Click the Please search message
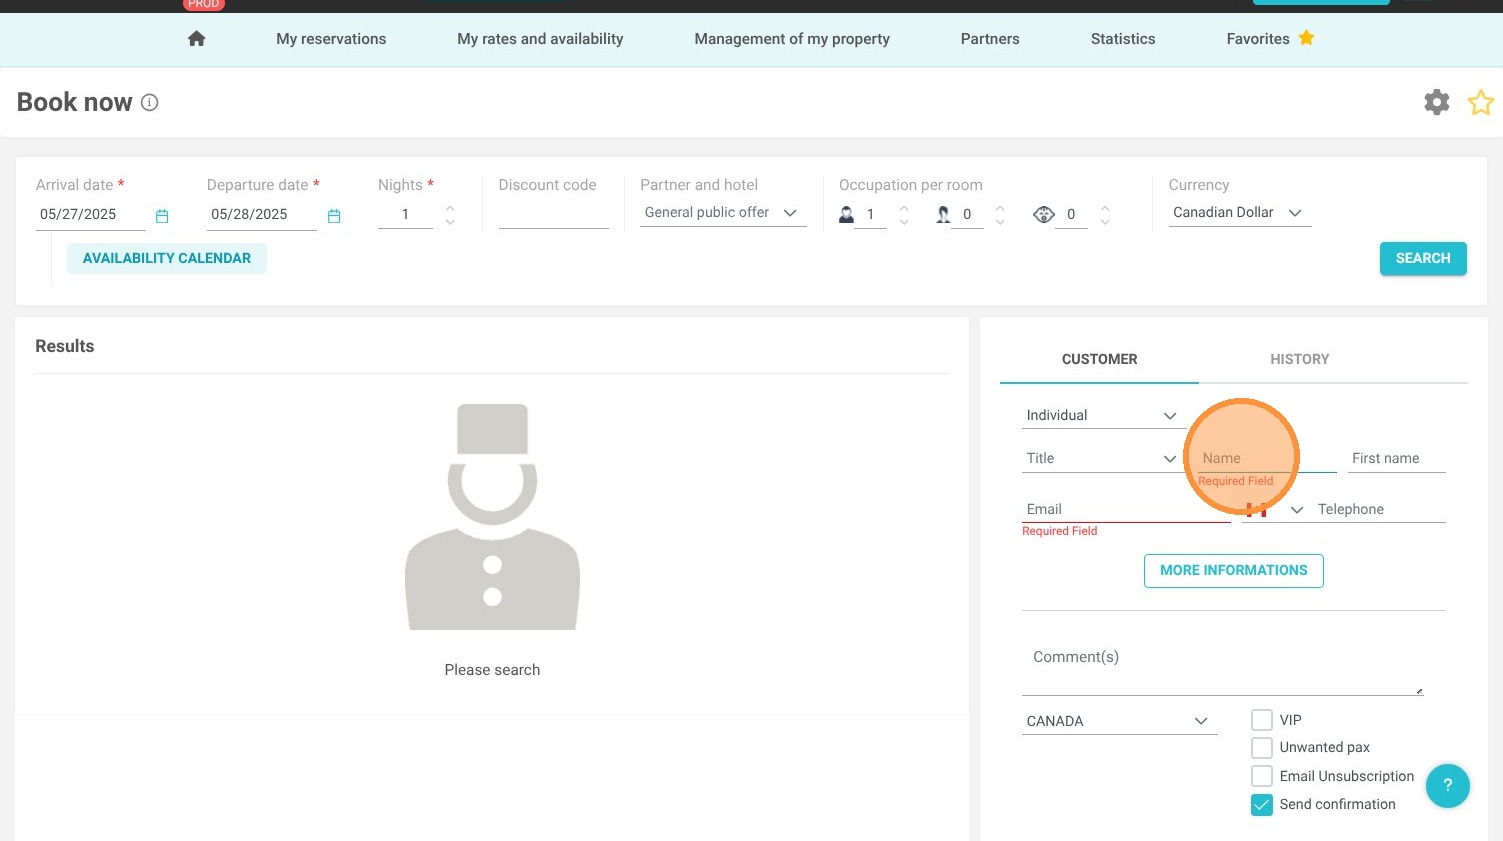Screen dimensions: 1503x841 pyautogui.click(x=492, y=670)
